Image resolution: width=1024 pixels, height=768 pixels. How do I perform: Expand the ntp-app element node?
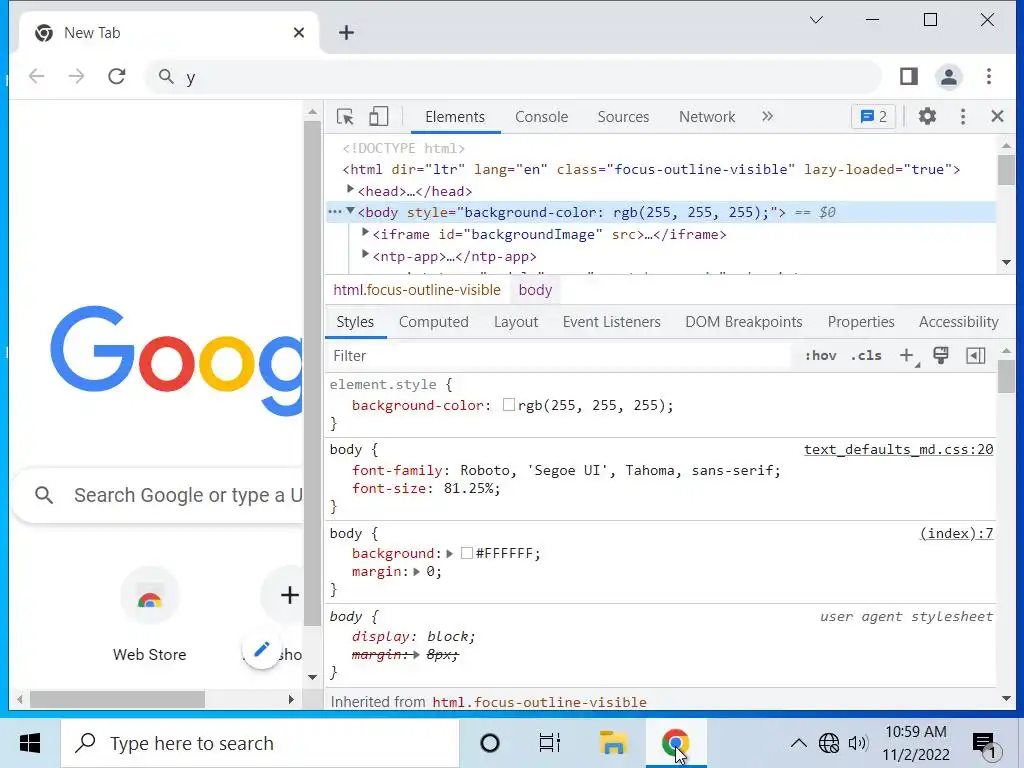tap(366, 255)
